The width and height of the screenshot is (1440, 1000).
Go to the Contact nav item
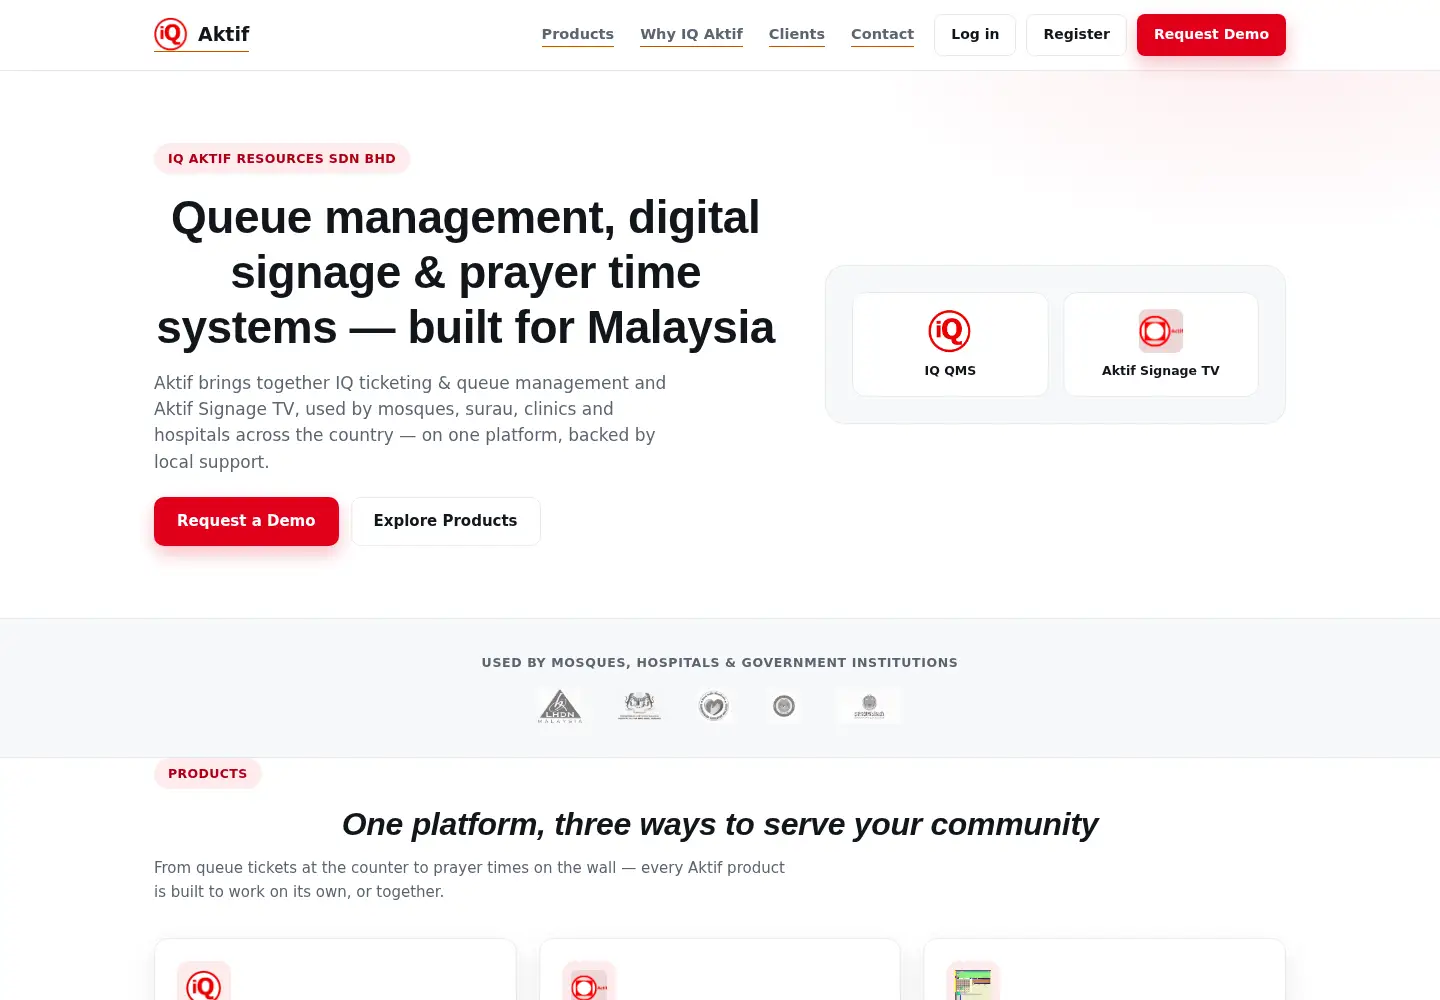coord(882,34)
